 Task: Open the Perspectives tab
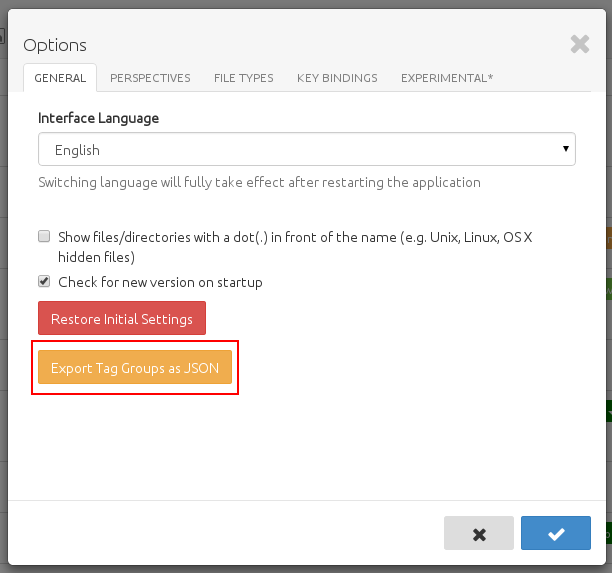150,78
